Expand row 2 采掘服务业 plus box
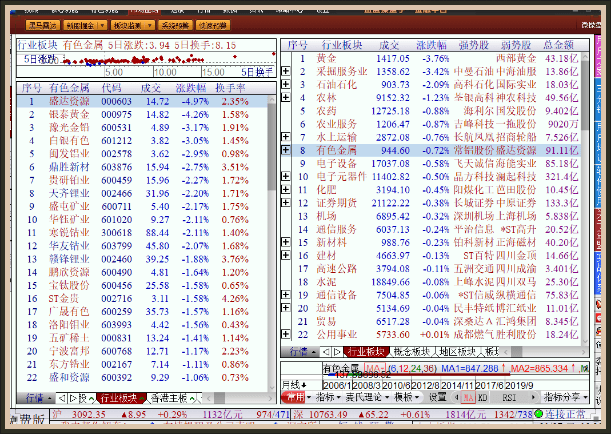Screen dimensions: 611x434 point(286,71)
